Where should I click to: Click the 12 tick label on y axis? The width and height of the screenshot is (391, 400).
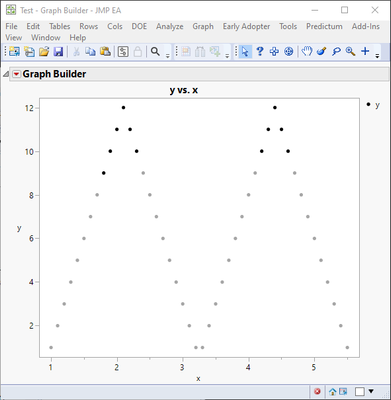point(29,108)
